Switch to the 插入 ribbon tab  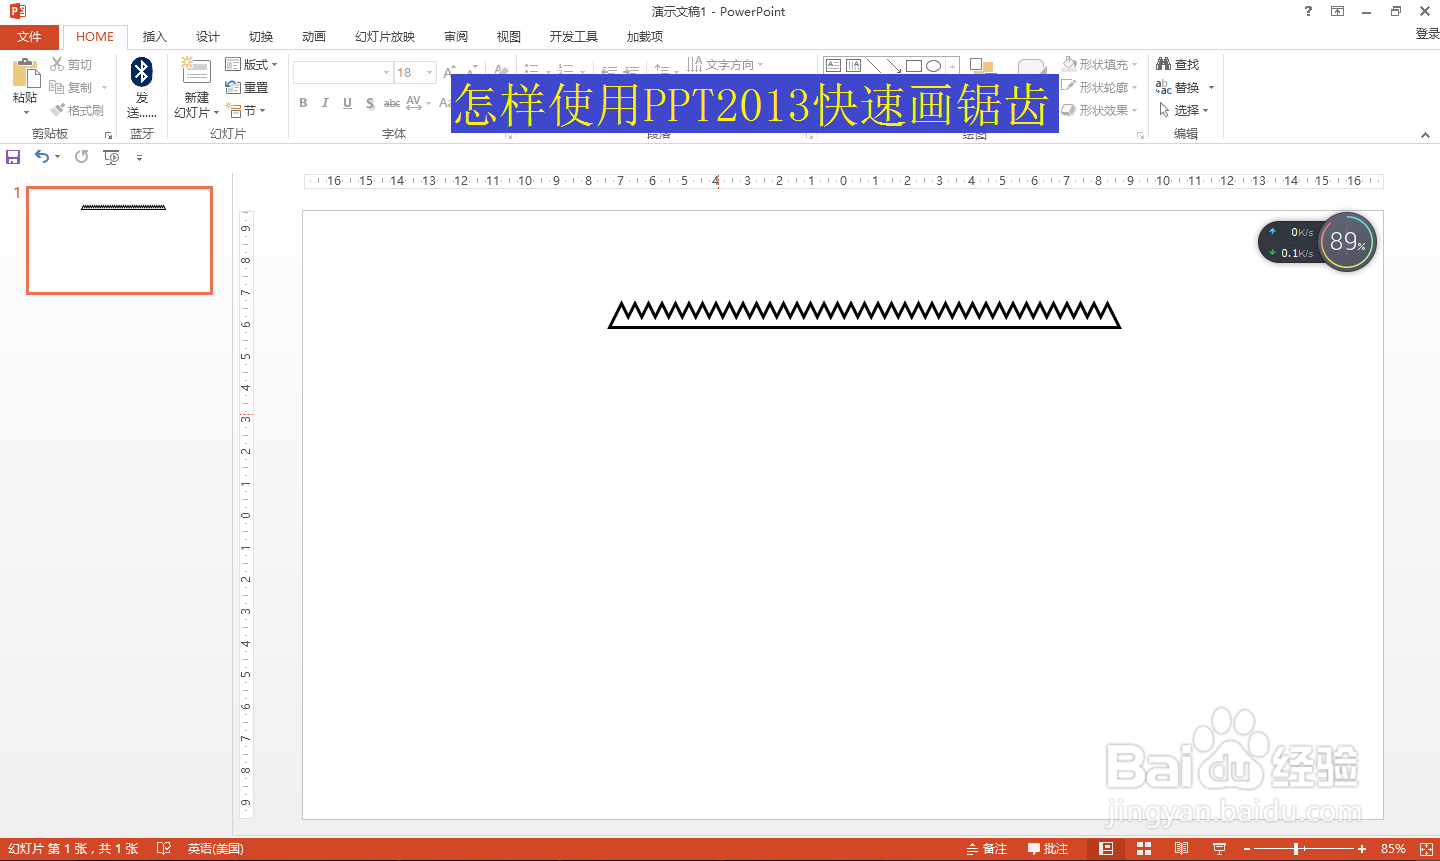(x=154, y=36)
